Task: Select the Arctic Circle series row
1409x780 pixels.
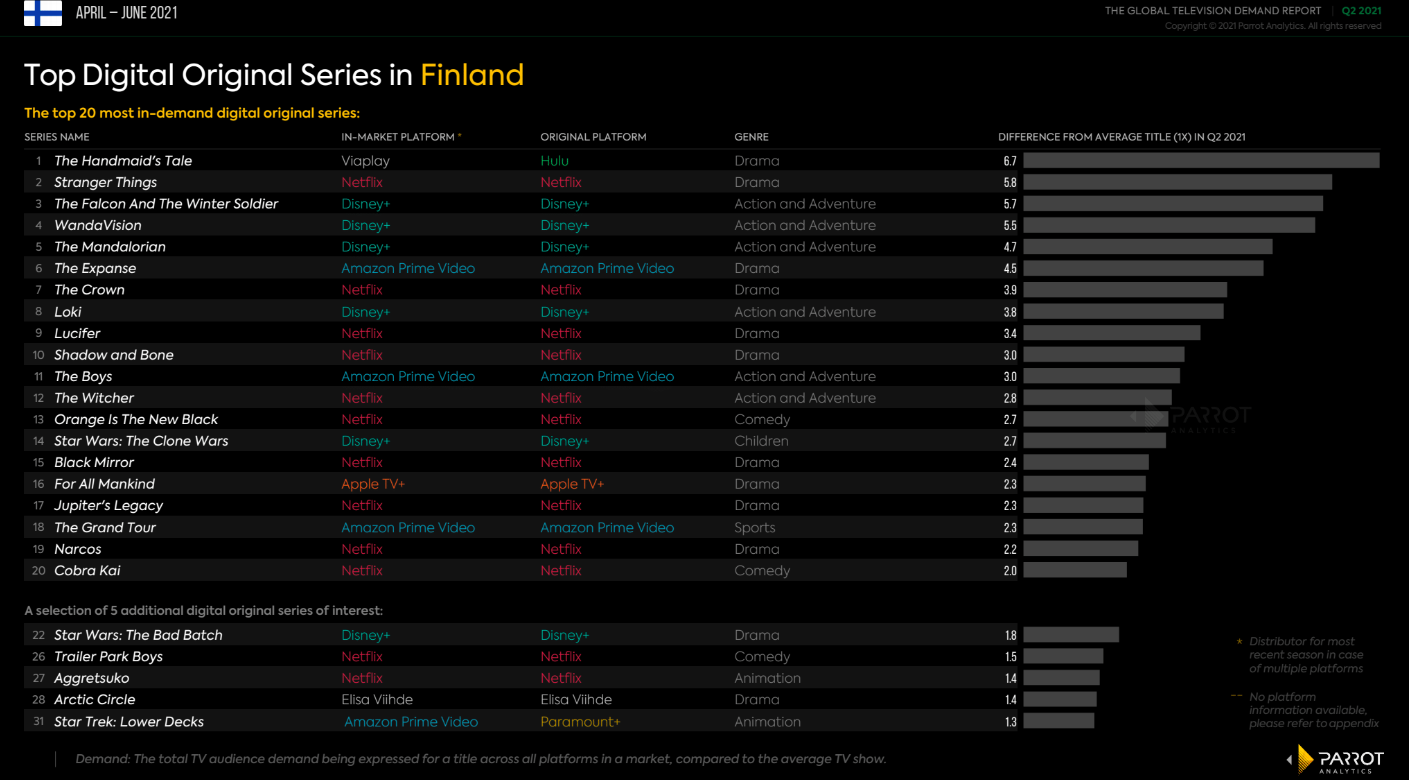Action: pyautogui.click(x=520, y=700)
